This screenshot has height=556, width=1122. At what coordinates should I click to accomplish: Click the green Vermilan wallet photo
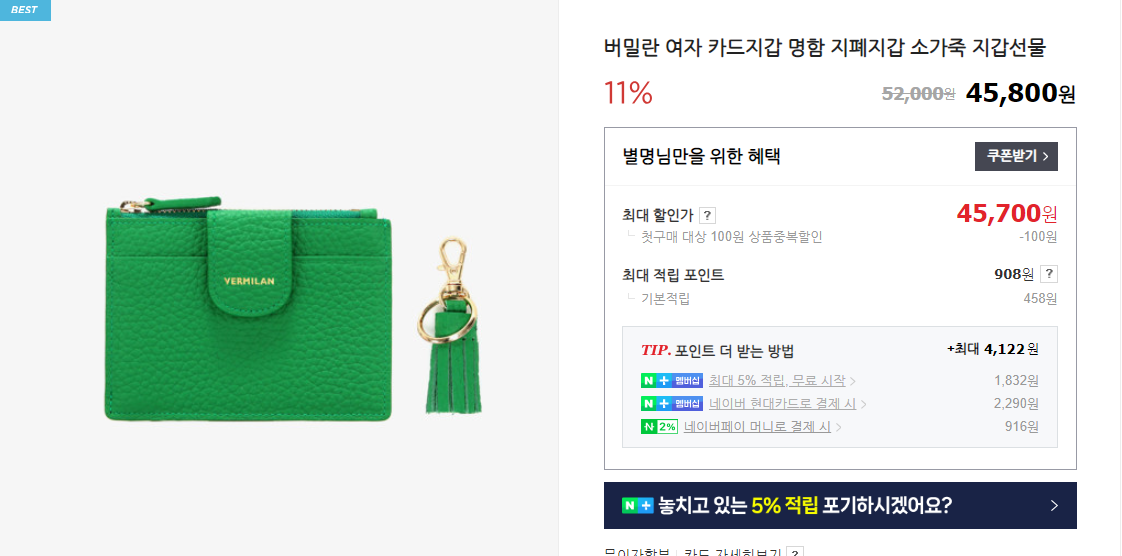(248, 309)
